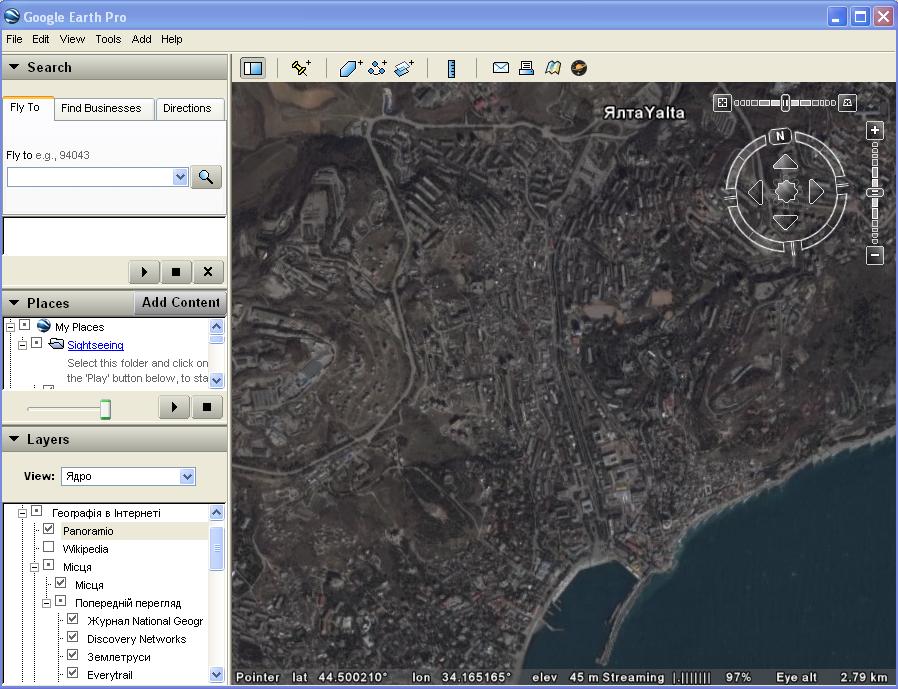Click the email envelope icon
Screen dimensions: 898x689
[x=501, y=68]
